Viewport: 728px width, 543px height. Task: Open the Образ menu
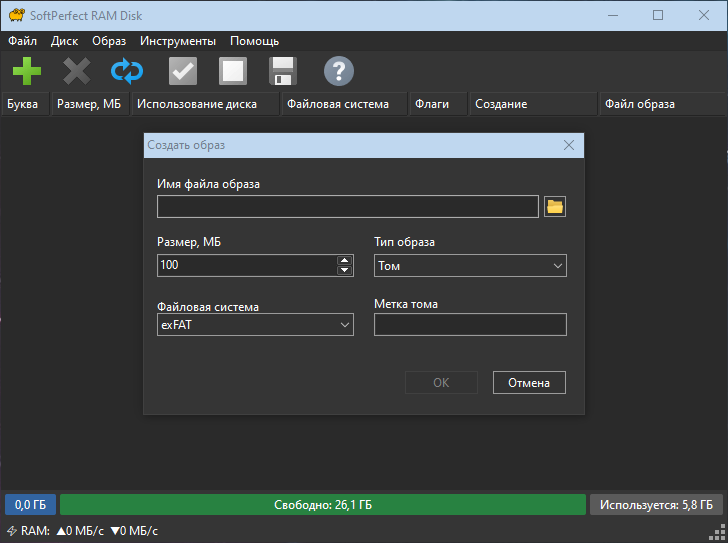(x=109, y=41)
